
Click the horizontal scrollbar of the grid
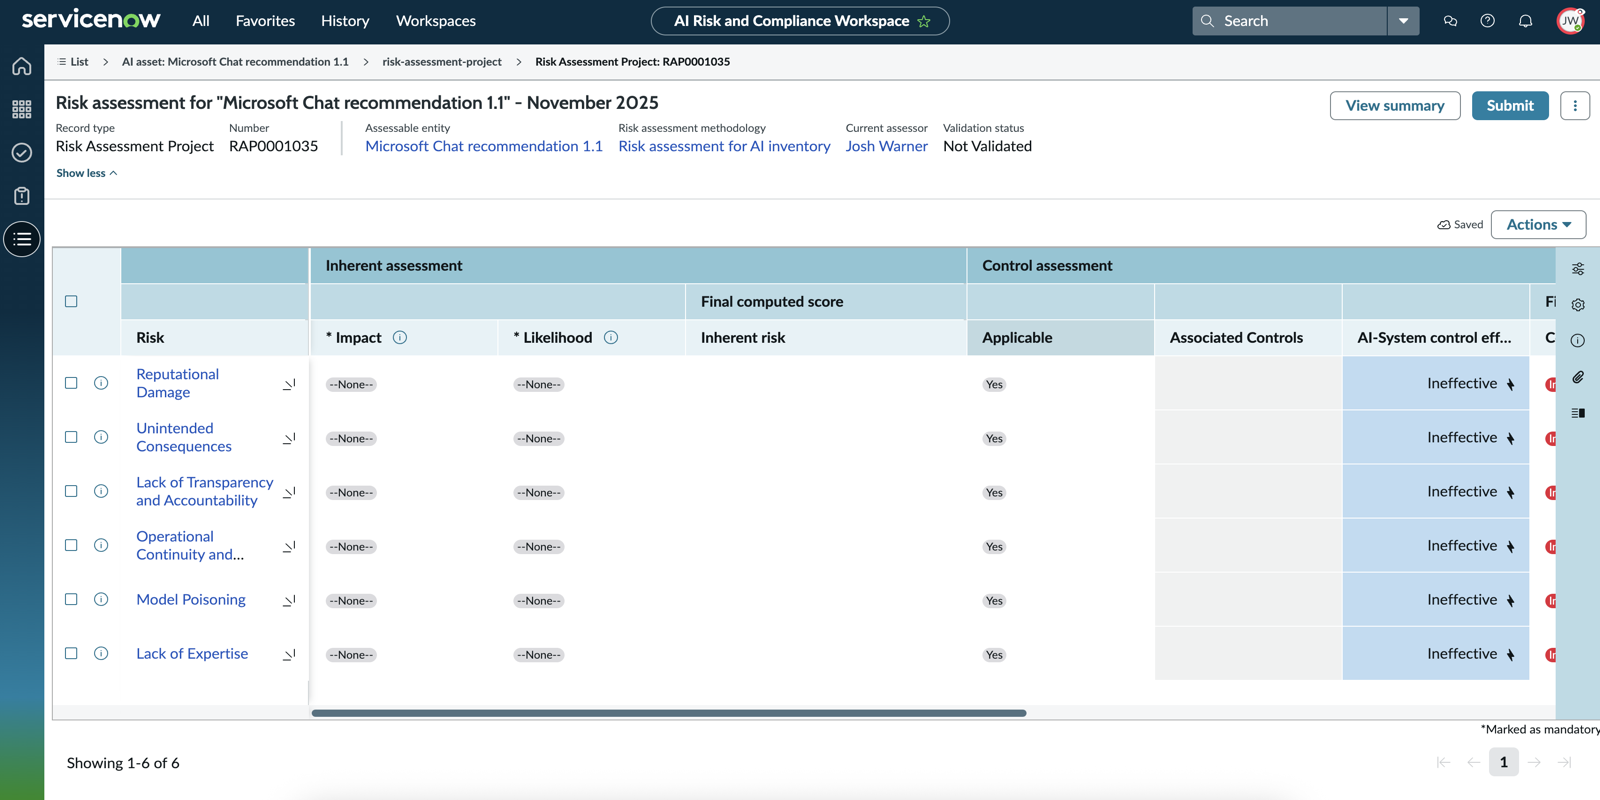click(669, 713)
